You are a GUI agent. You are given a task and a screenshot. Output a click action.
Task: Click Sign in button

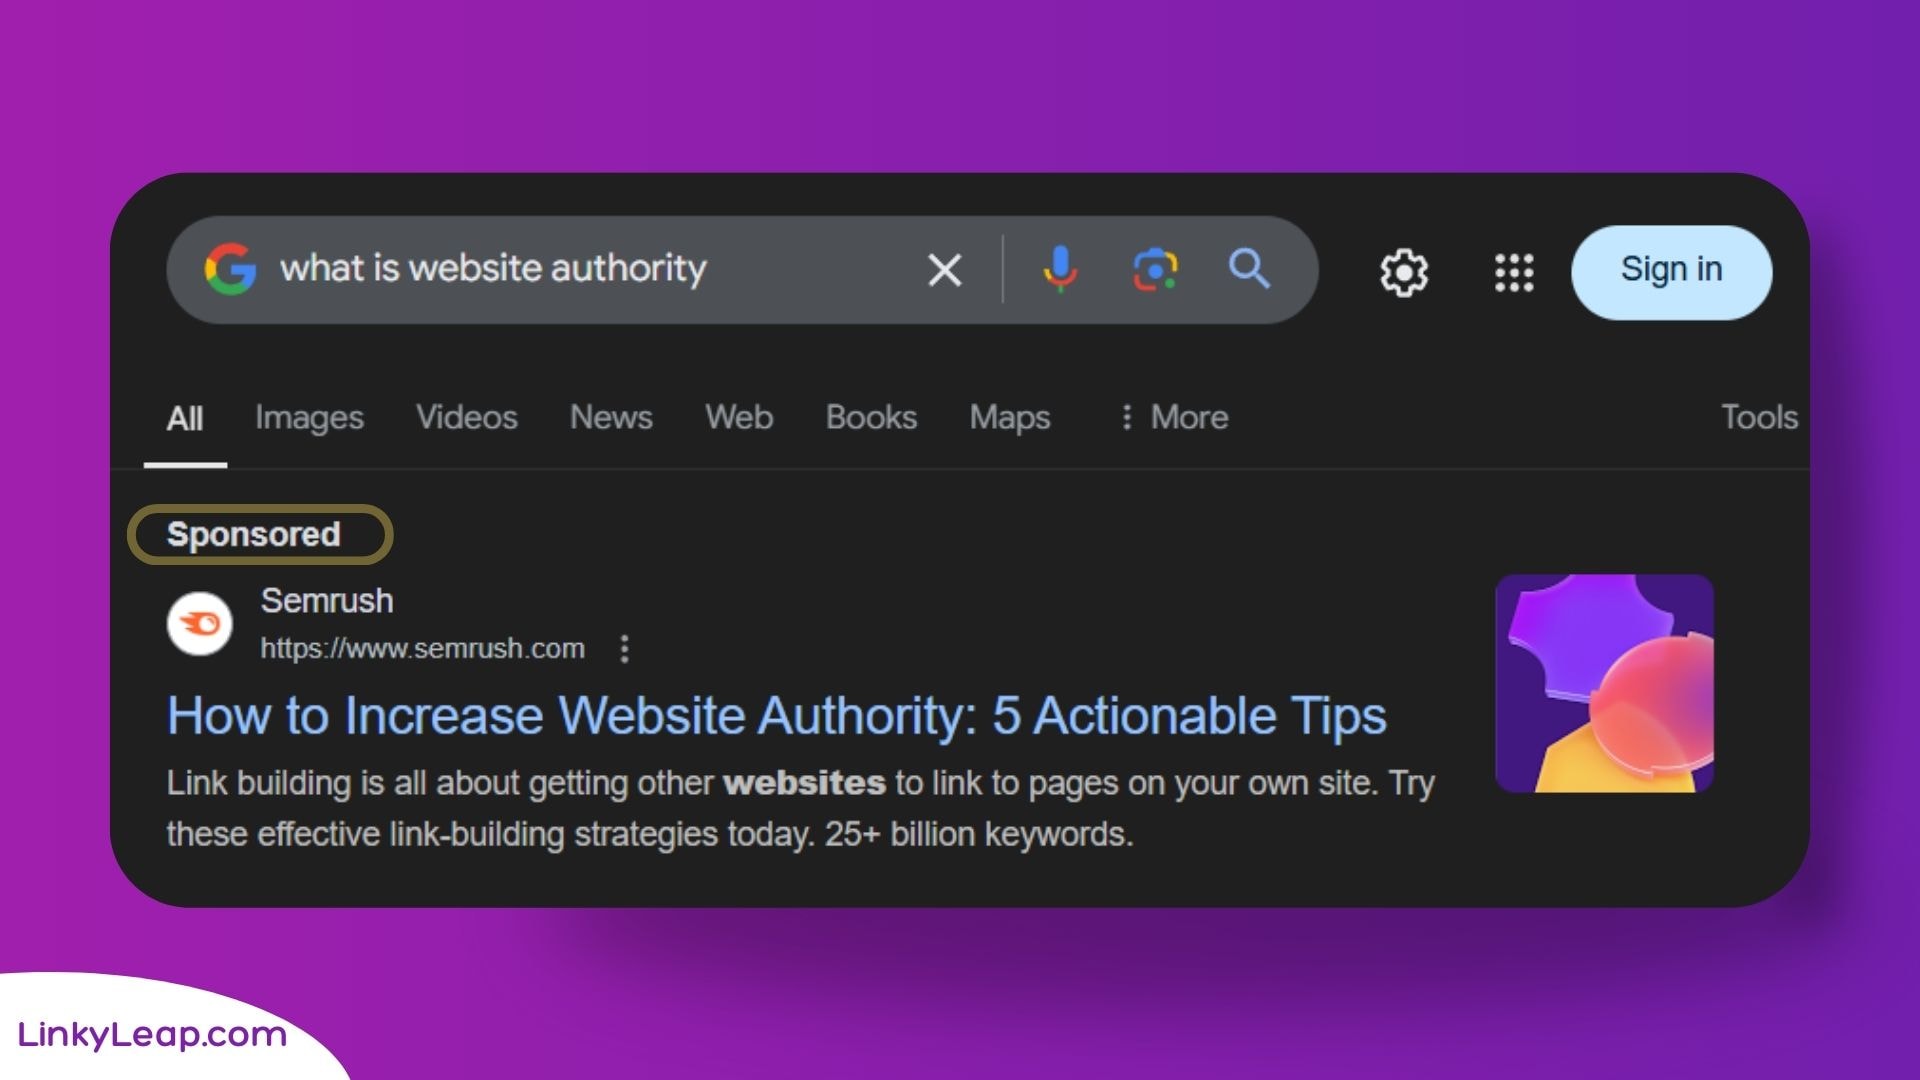[x=1672, y=268]
